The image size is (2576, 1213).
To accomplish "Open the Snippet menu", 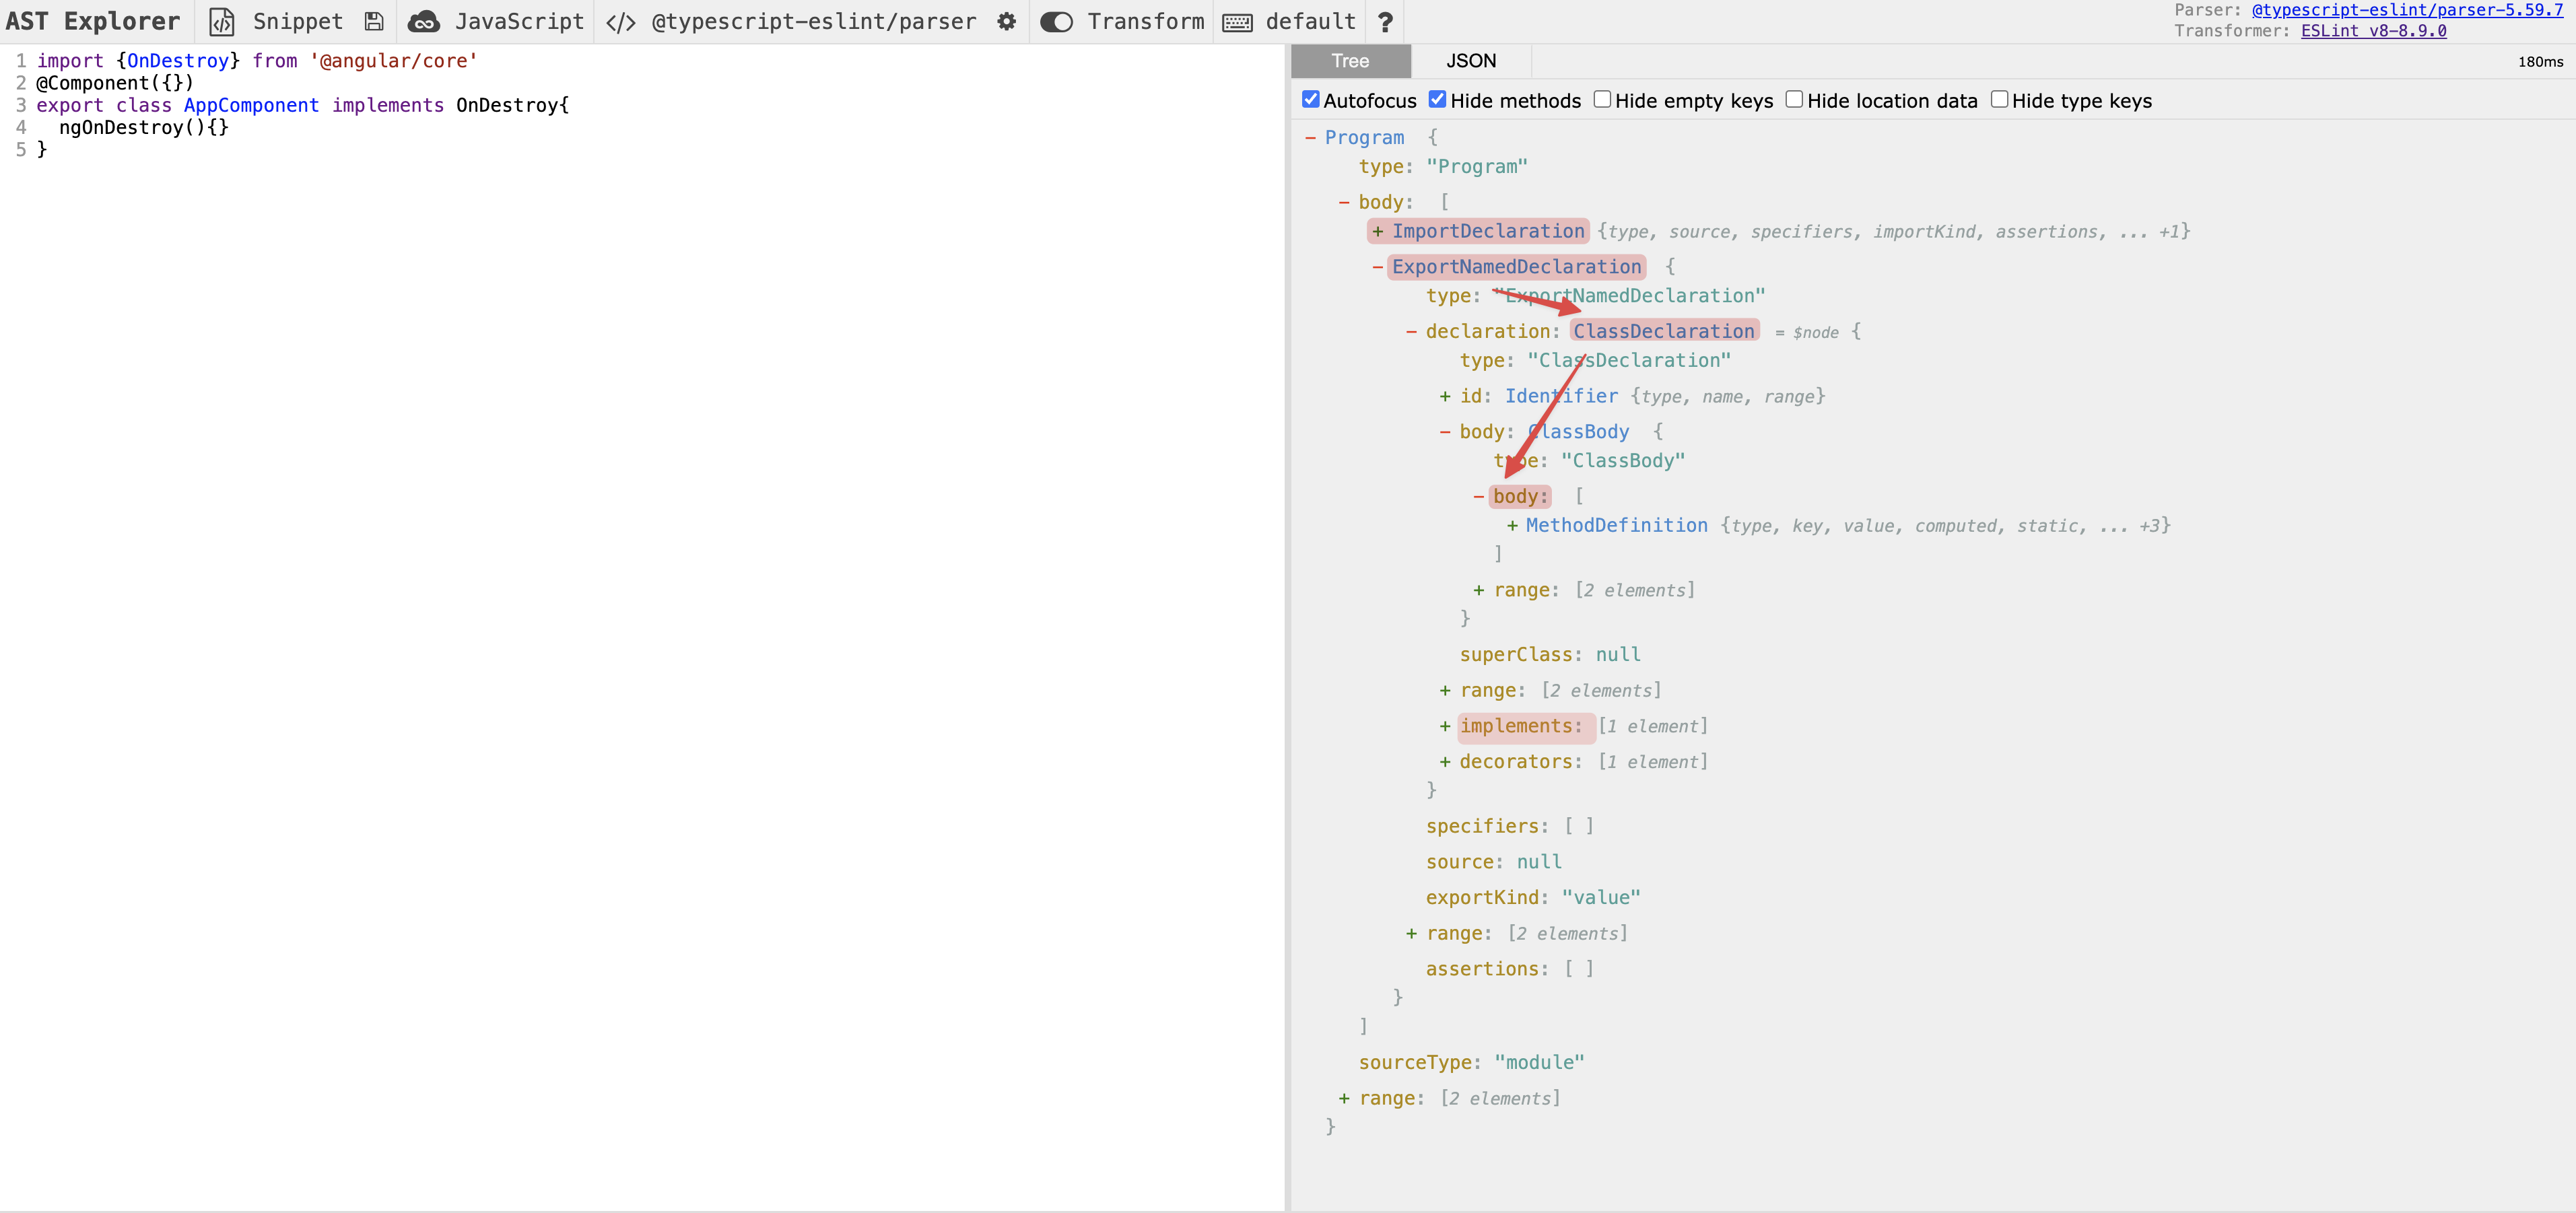I will (x=298, y=21).
